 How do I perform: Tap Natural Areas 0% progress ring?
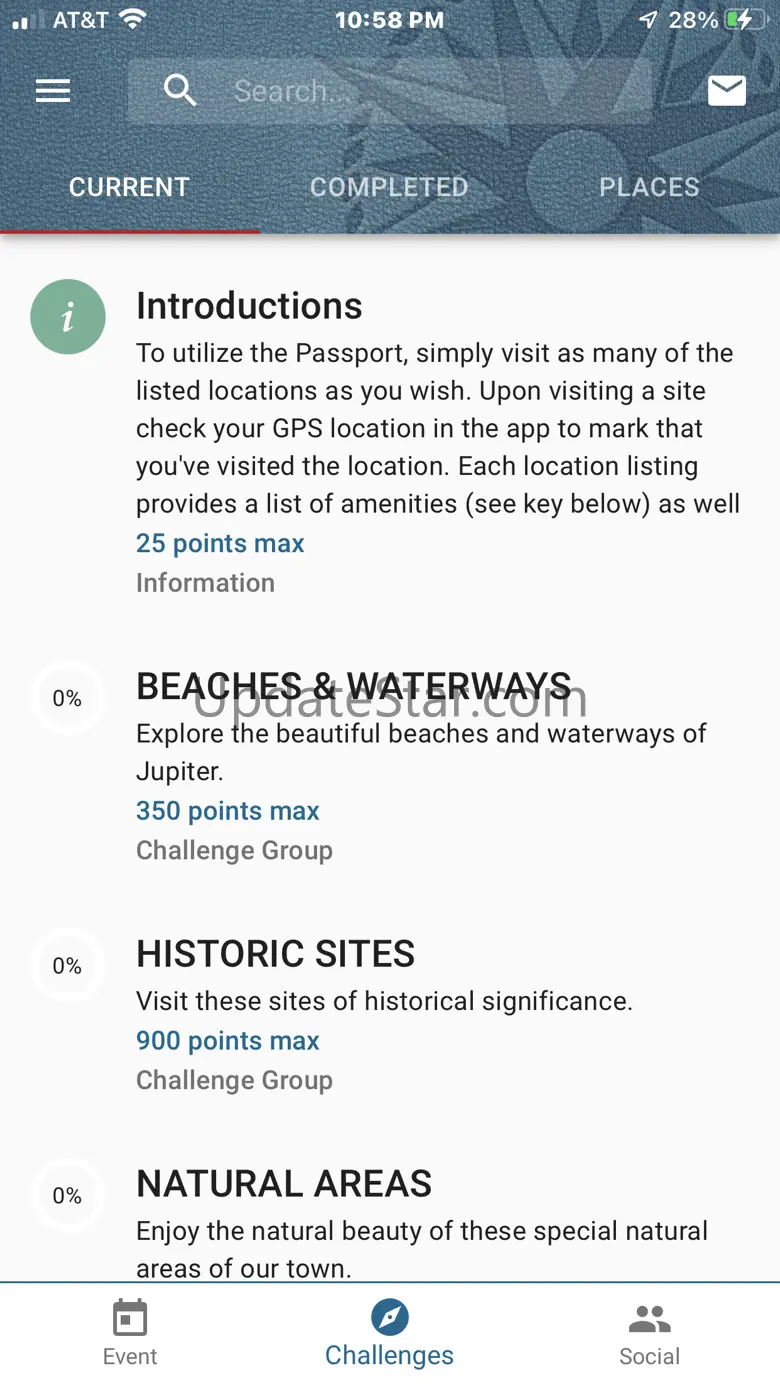[x=67, y=1195]
